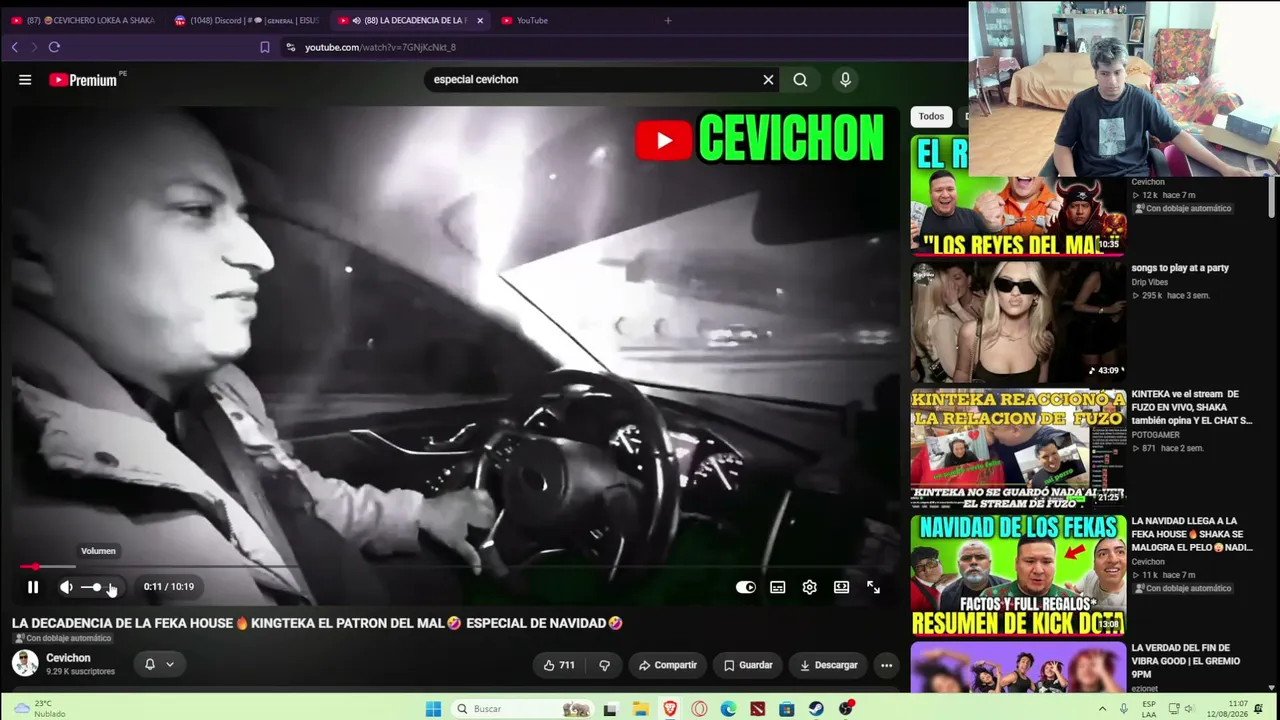Image resolution: width=1280 pixels, height=720 pixels.
Task: Click the Descargar button
Action: [828, 665]
